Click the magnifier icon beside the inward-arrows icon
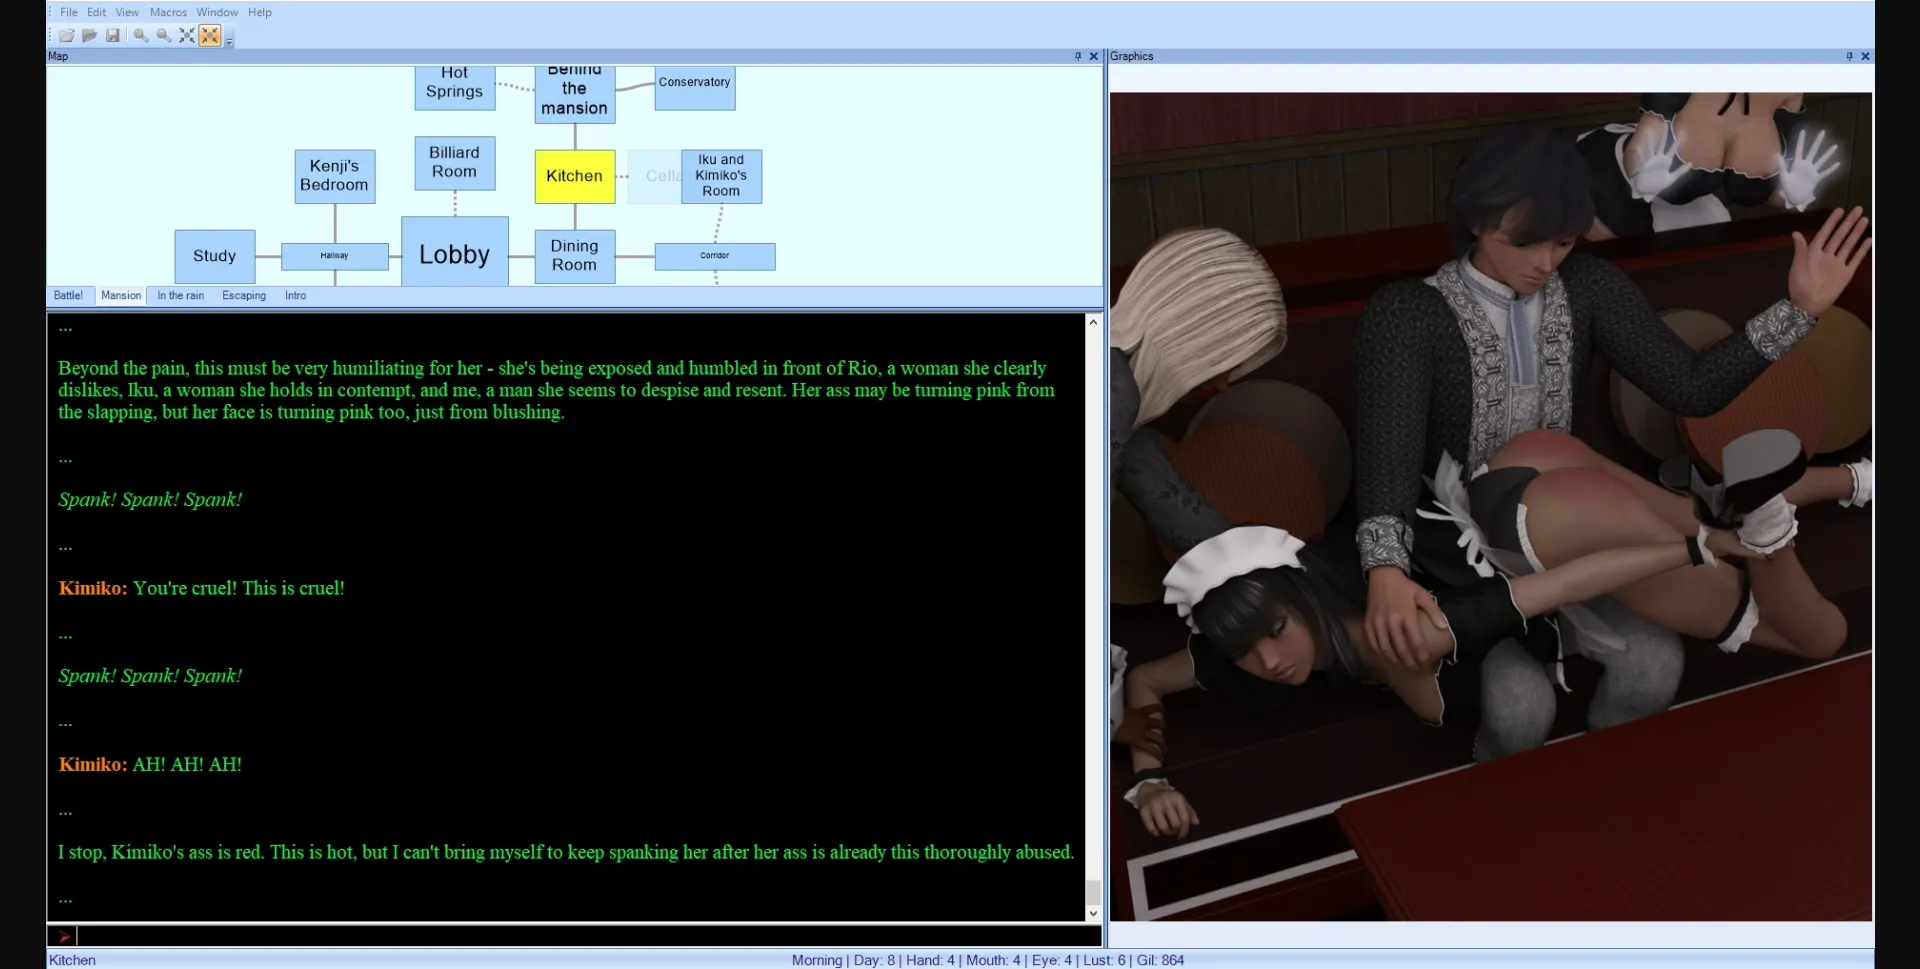The height and width of the screenshot is (969, 1920). 164,36
